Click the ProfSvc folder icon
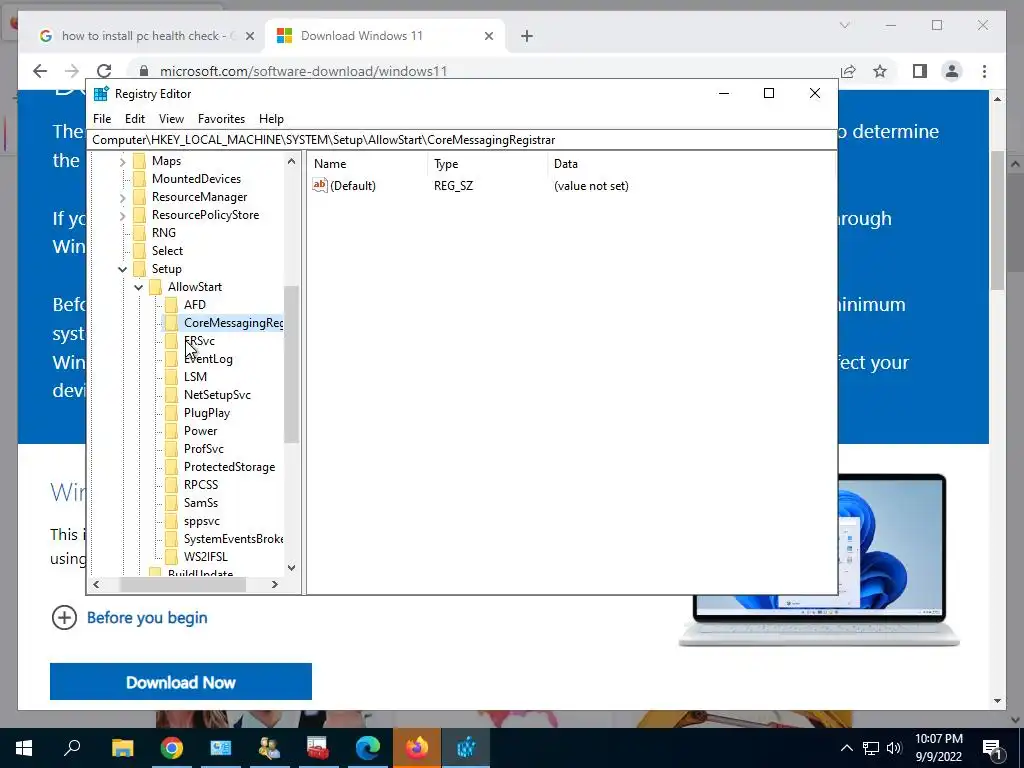Screen dimensions: 1024x768 tap(171, 449)
